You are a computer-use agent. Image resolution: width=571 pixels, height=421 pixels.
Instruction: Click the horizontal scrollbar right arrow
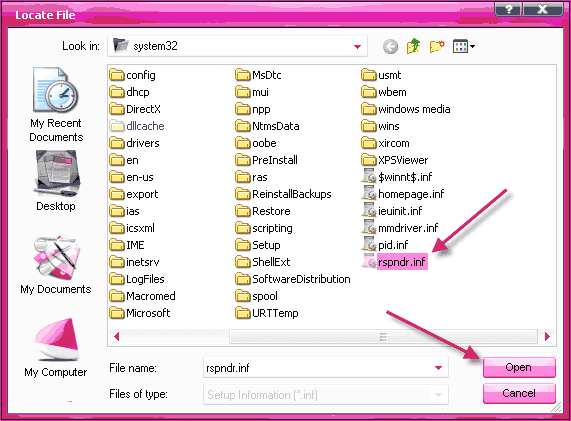pyautogui.click(x=547, y=337)
